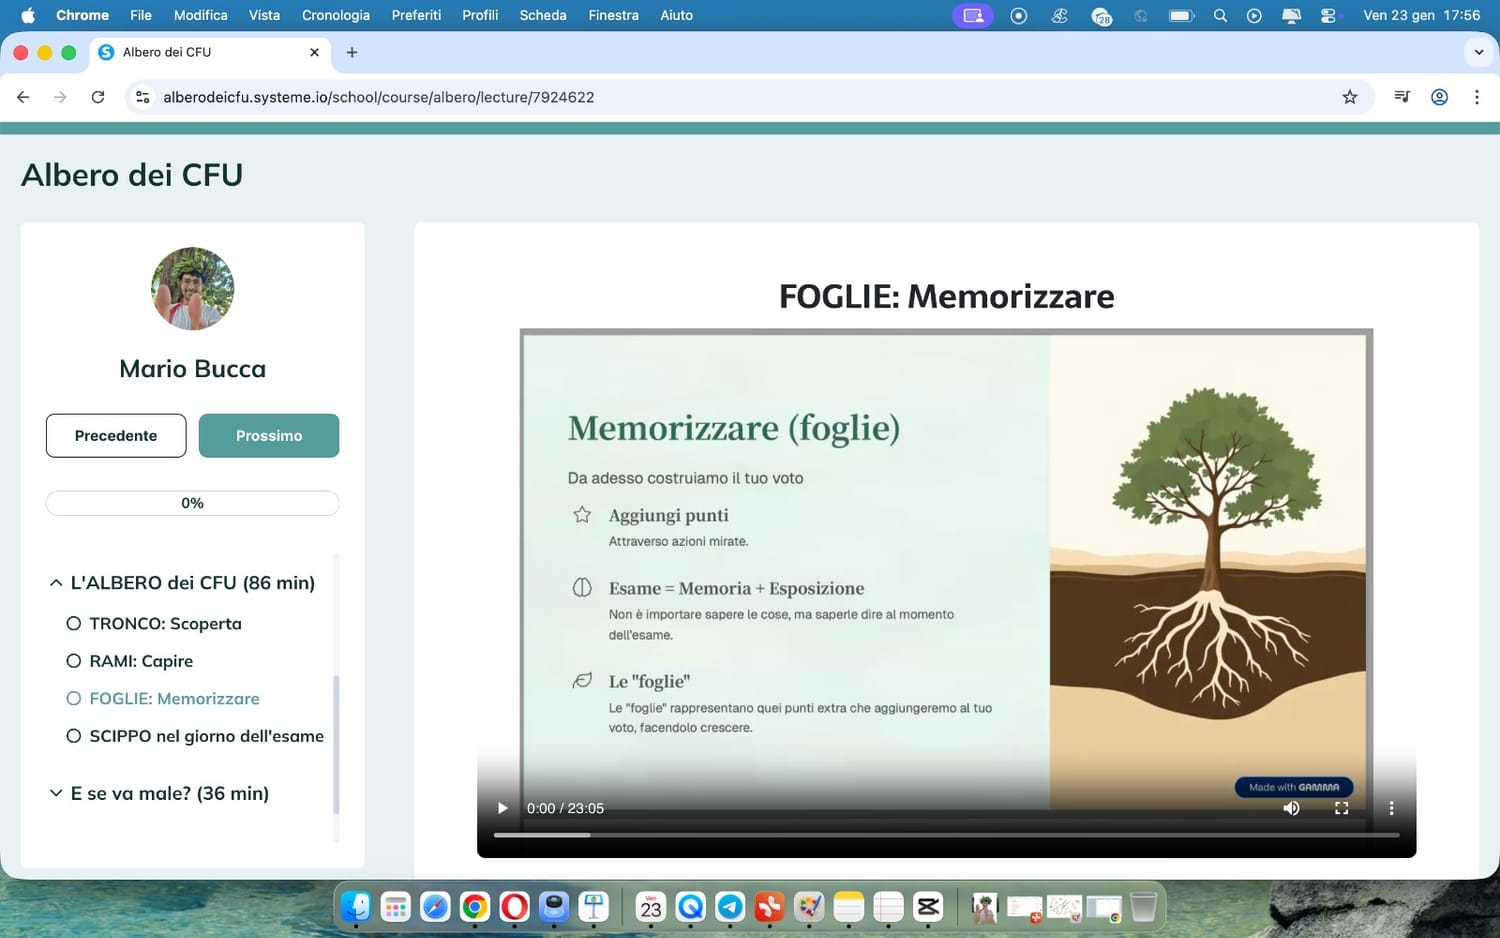The height and width of the screenshot is (938, 1500).
Task: Open Spotlight search in menu bar
Action: (x=1220, y=15)
